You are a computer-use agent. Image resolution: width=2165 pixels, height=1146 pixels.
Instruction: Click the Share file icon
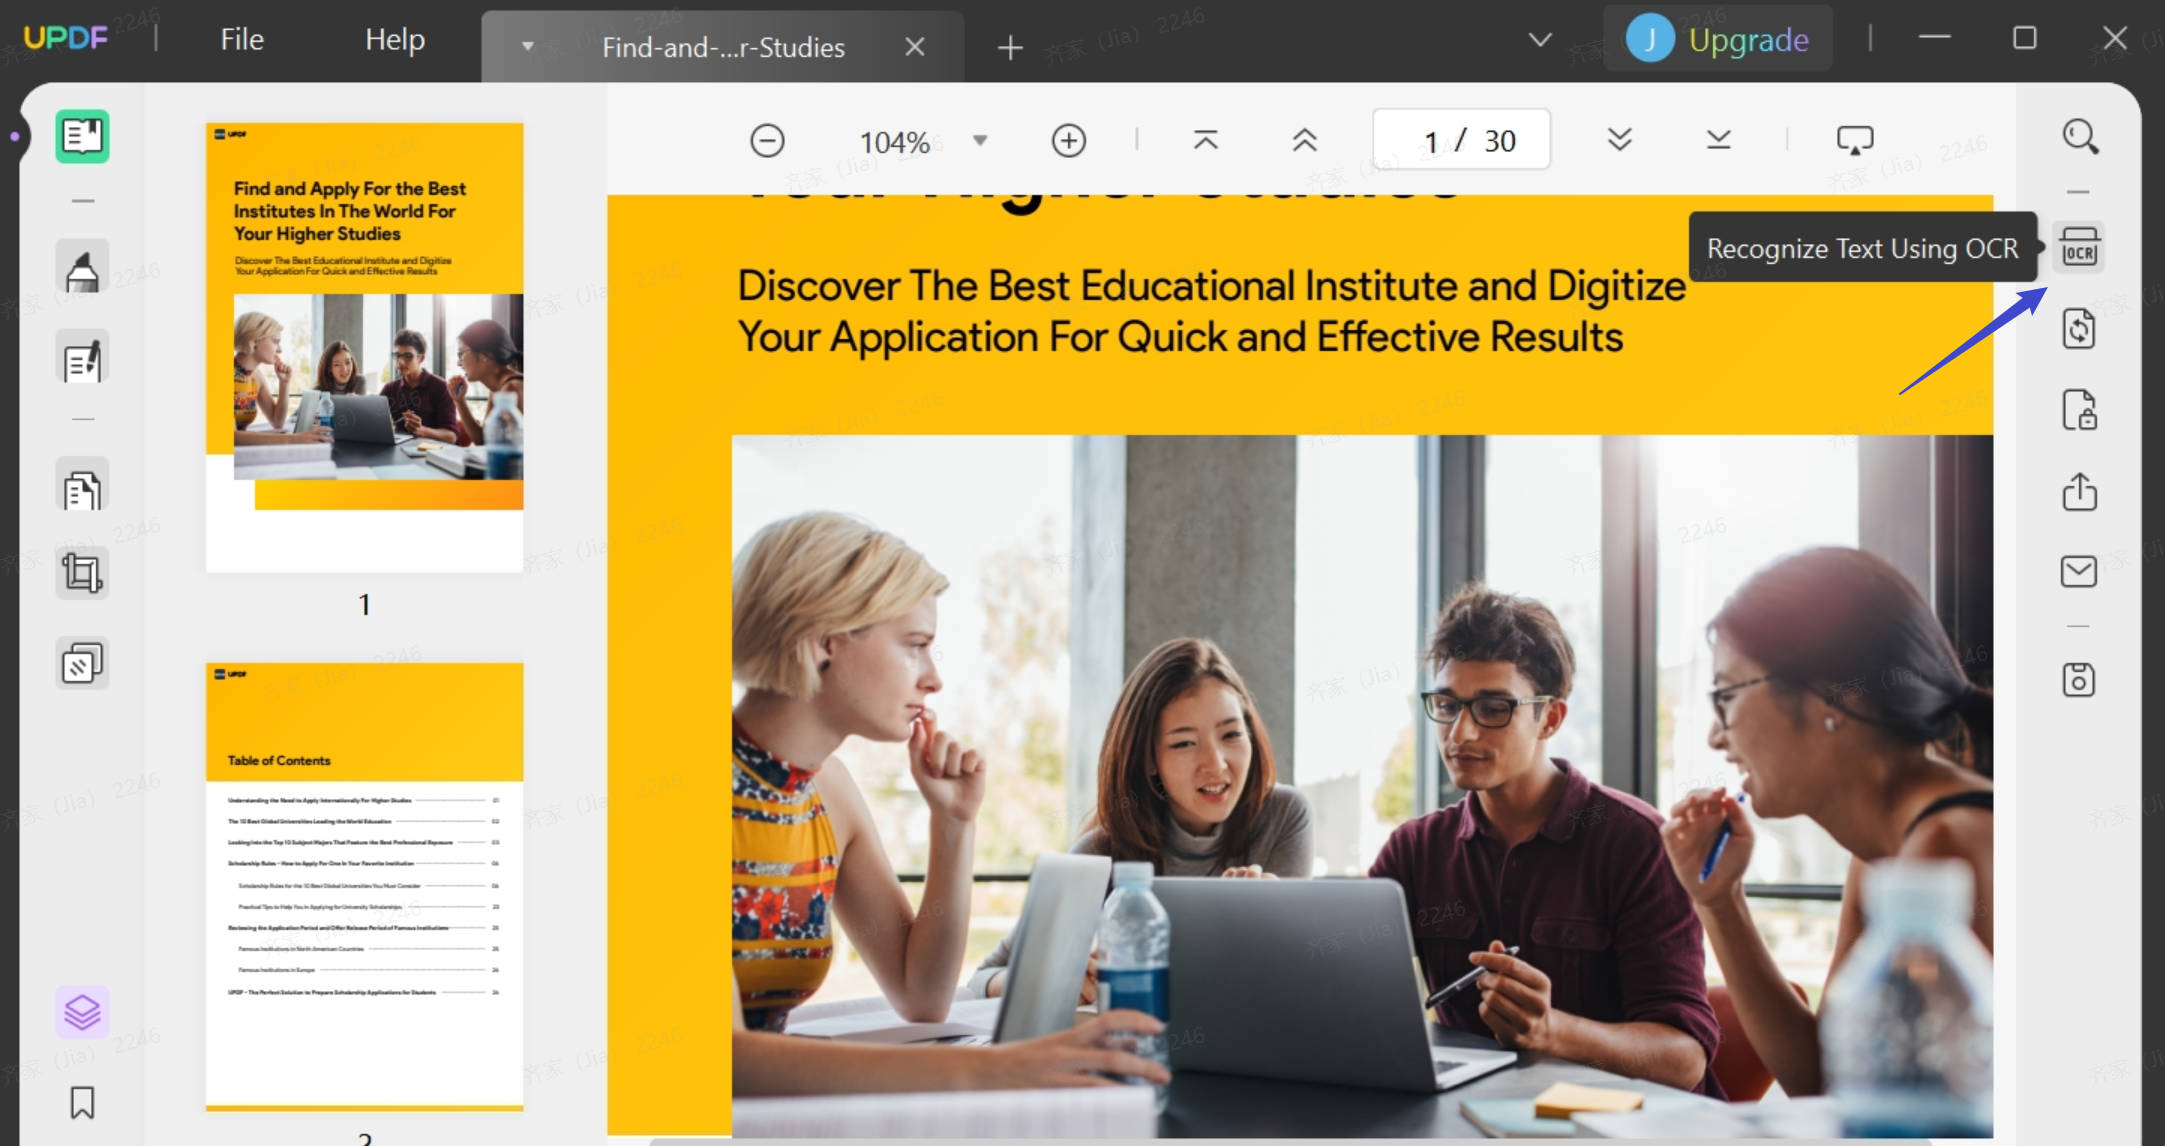(2079, 491)
